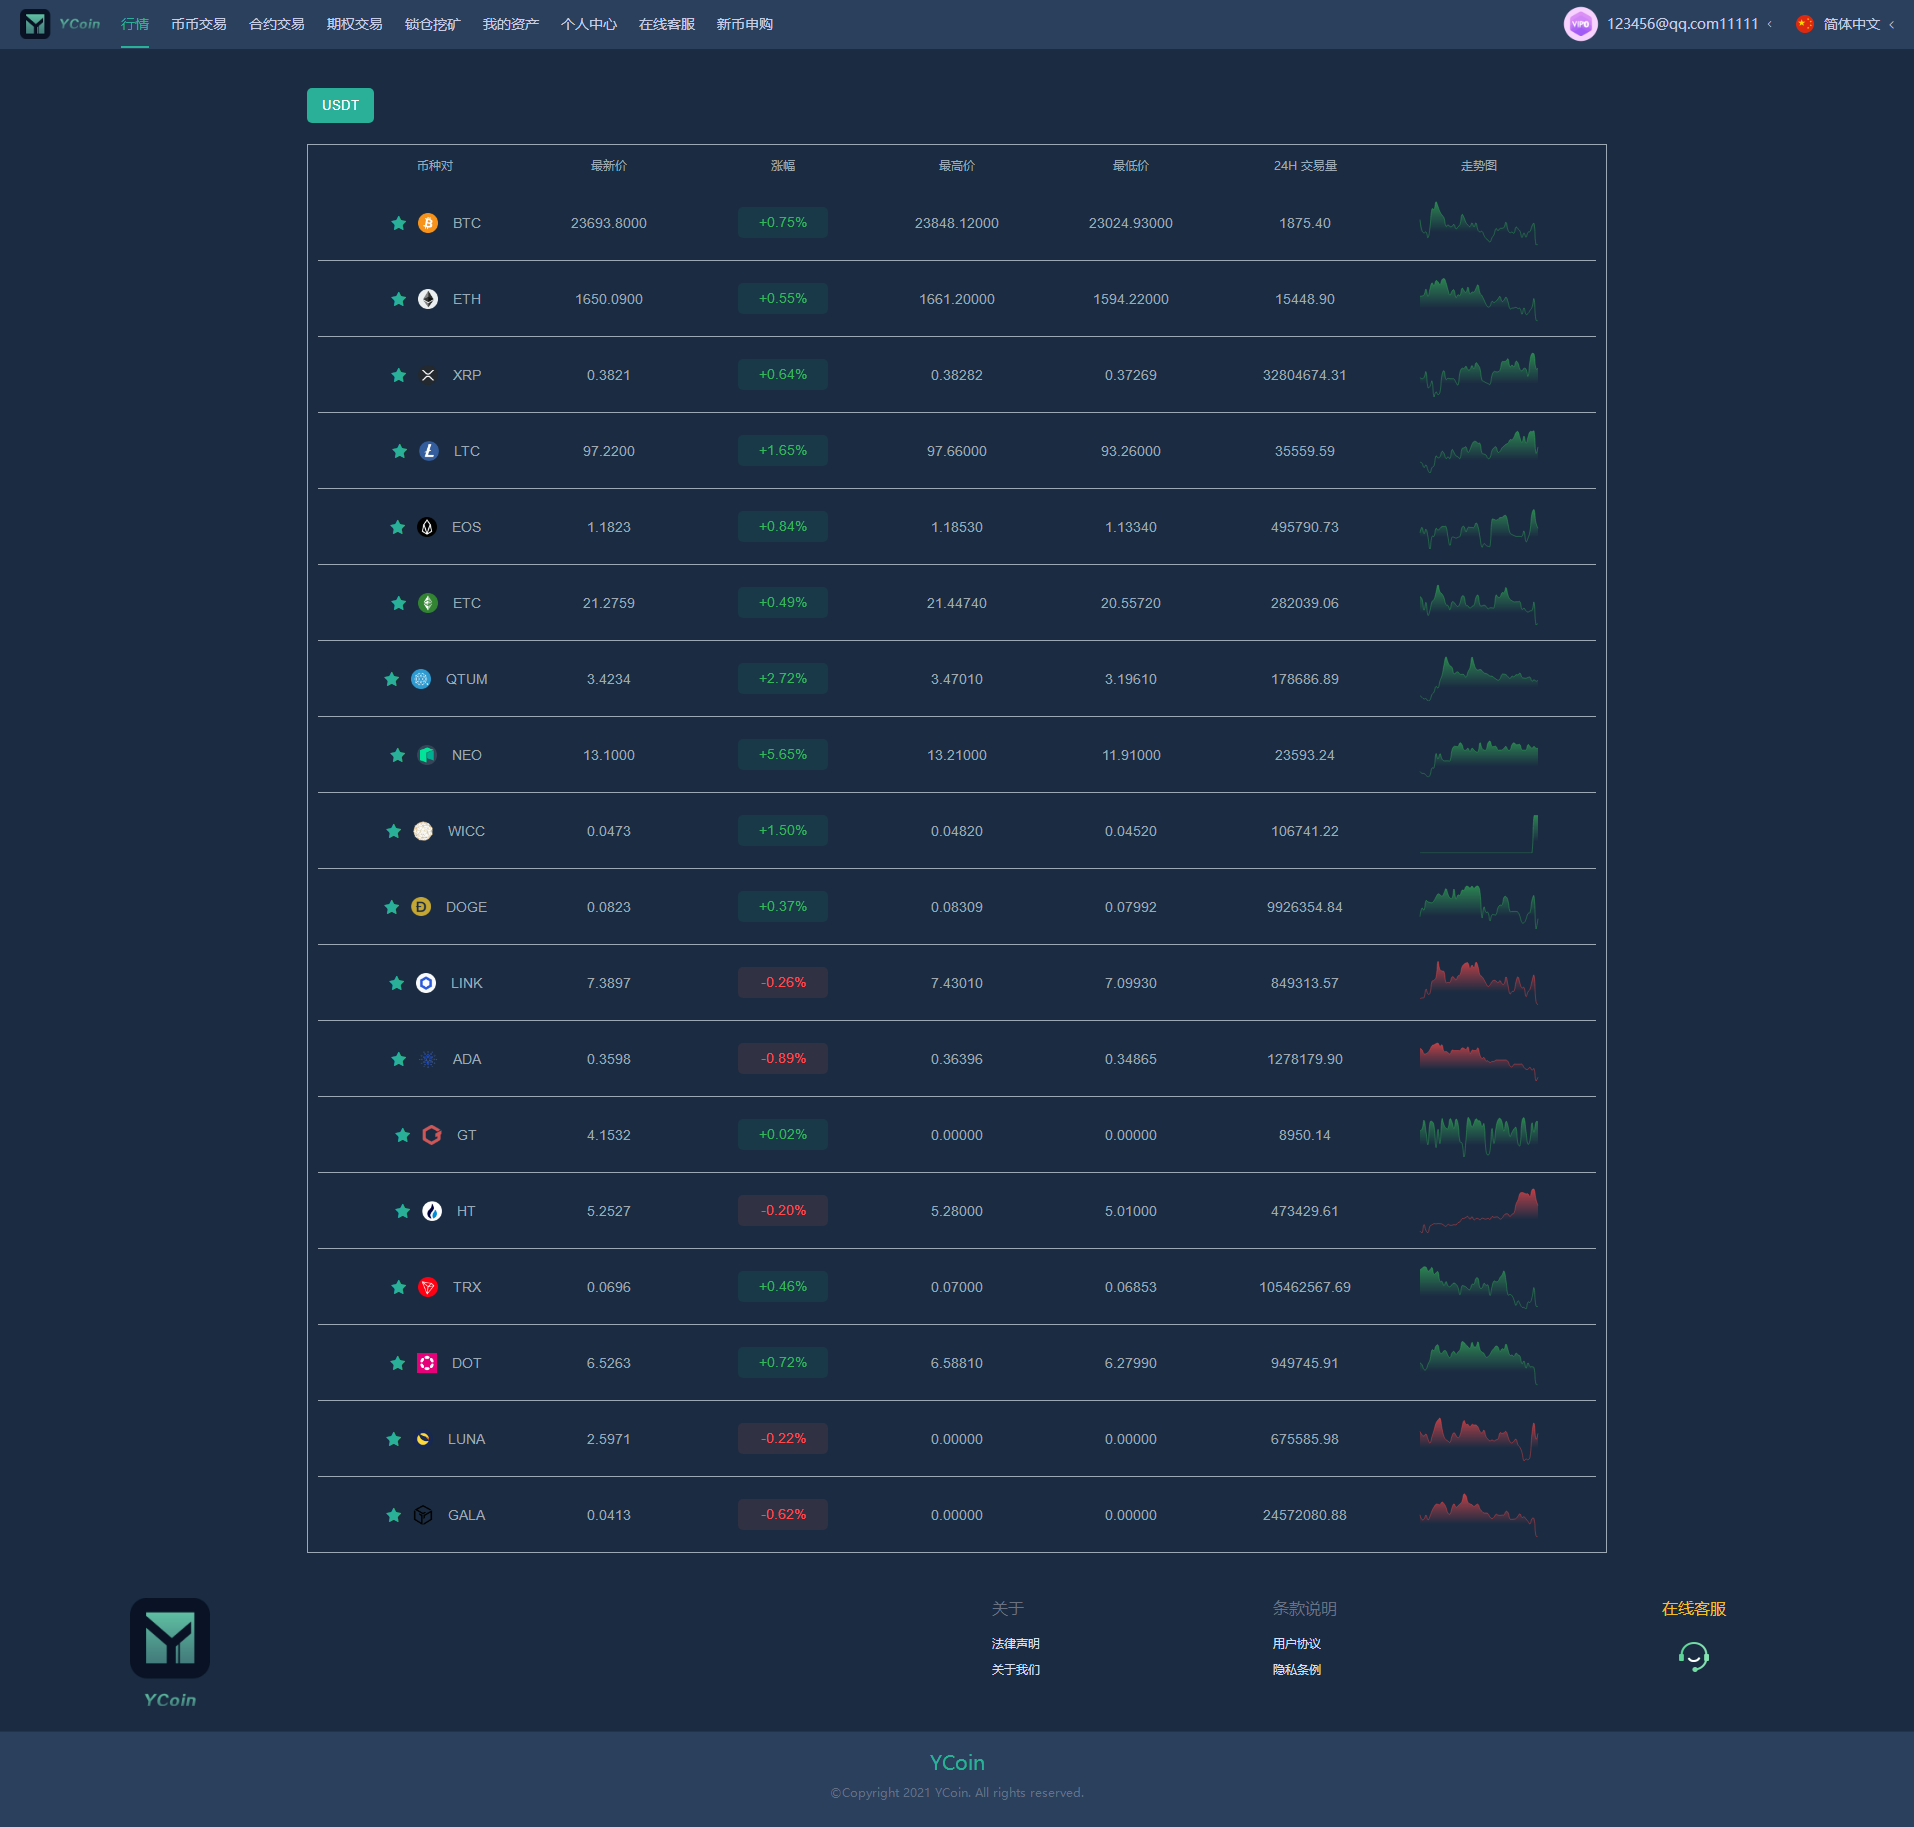Click the Ethereum coin icon
This screenshot has height=1827, width=1914.
(428, 299)
